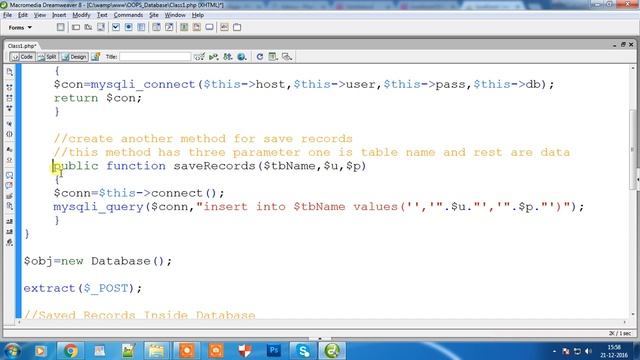This screenshot has height=360, width=640.
Task: Open the File menu
Action: tap(7, 15)
